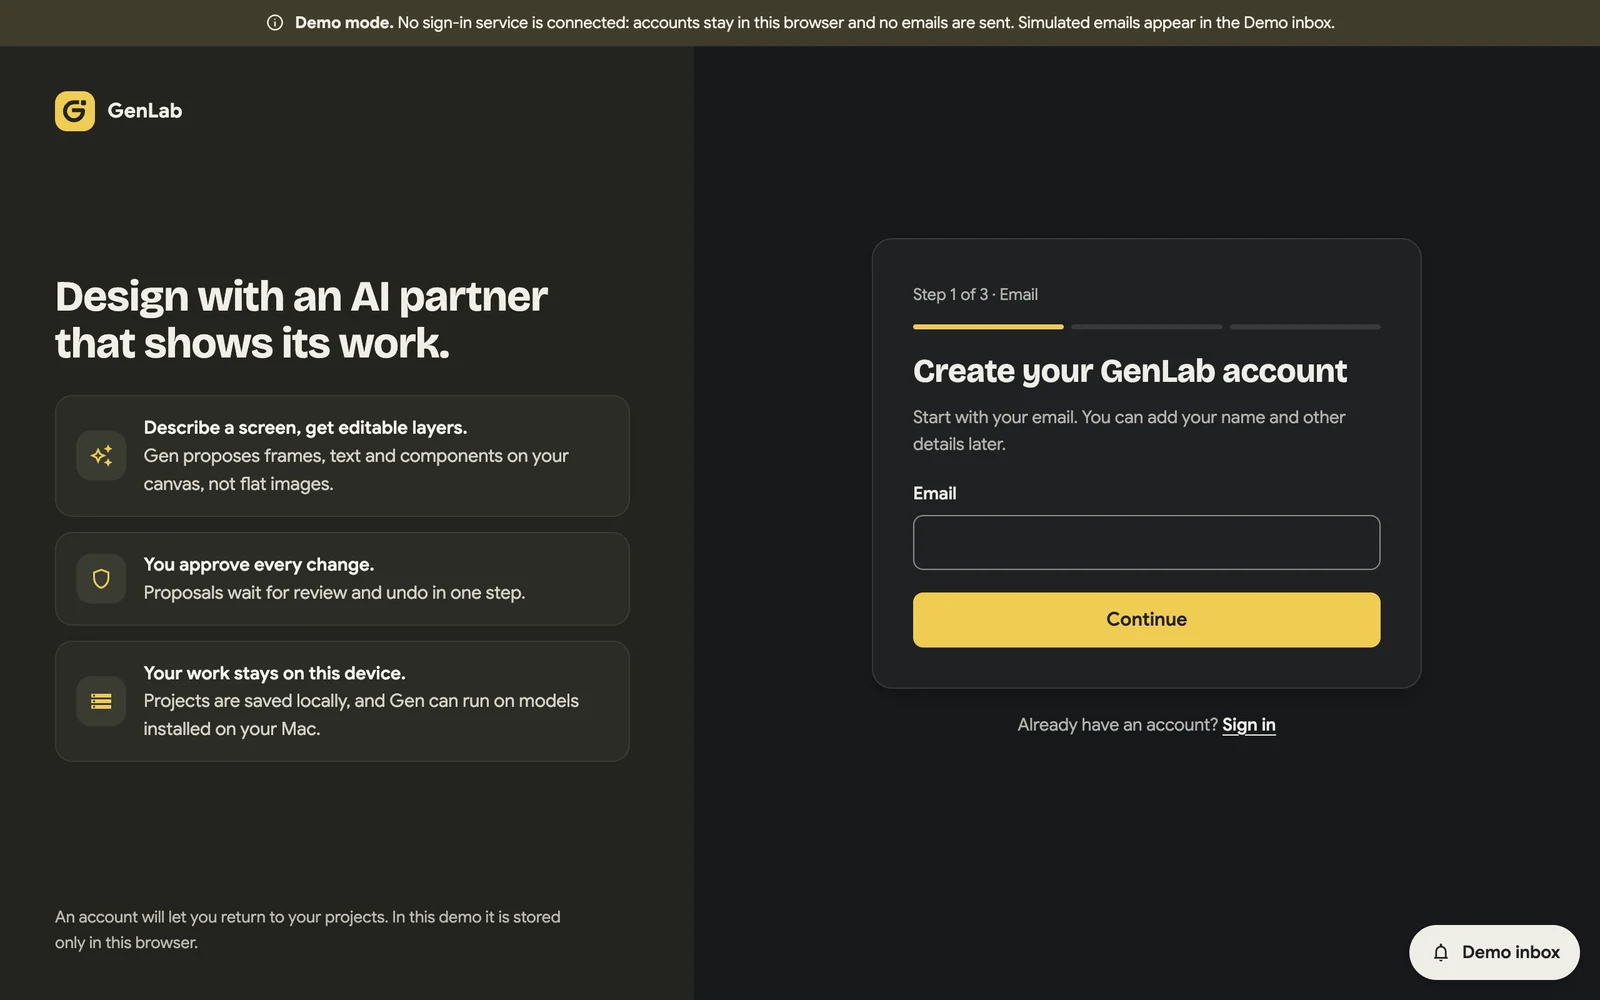This screenshot has width=1600, height=1000.
Task: Click the footer note about account storage
Action: 308,930
